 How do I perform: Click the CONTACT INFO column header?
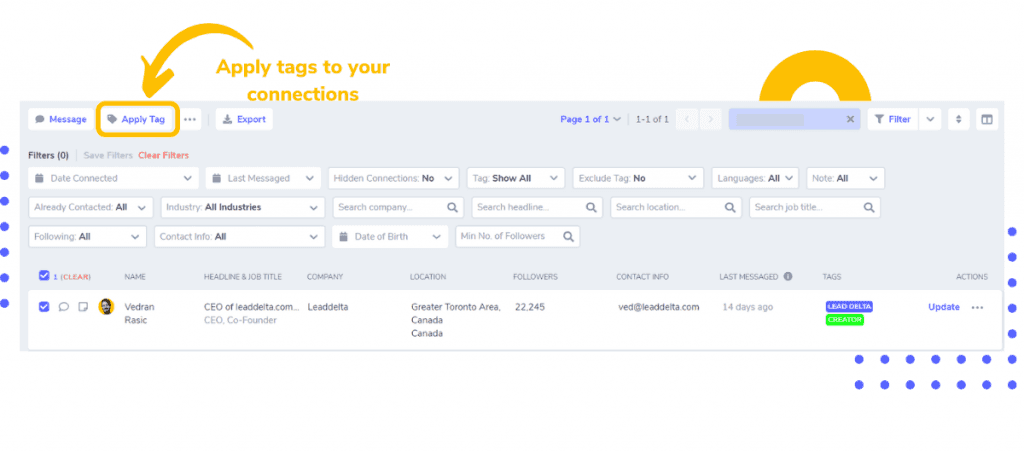coord(643,277)
